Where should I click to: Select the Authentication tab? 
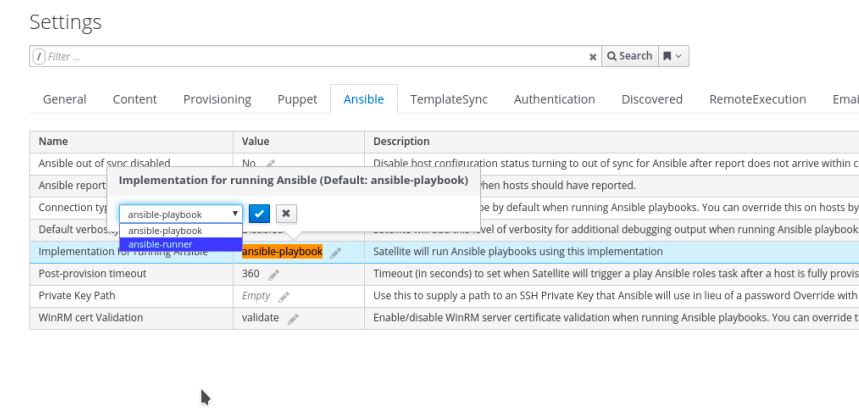(x=554, y=100)
